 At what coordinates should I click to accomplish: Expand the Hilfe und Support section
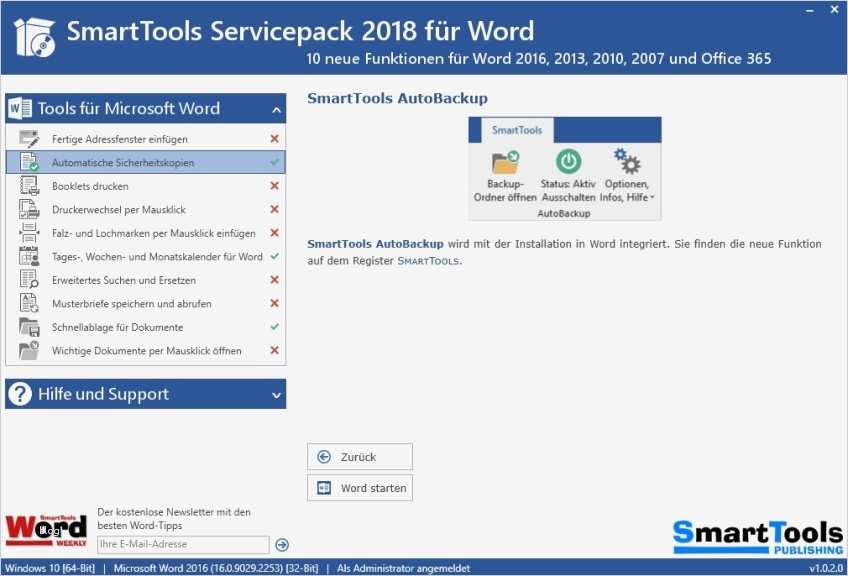coord(276,395)
